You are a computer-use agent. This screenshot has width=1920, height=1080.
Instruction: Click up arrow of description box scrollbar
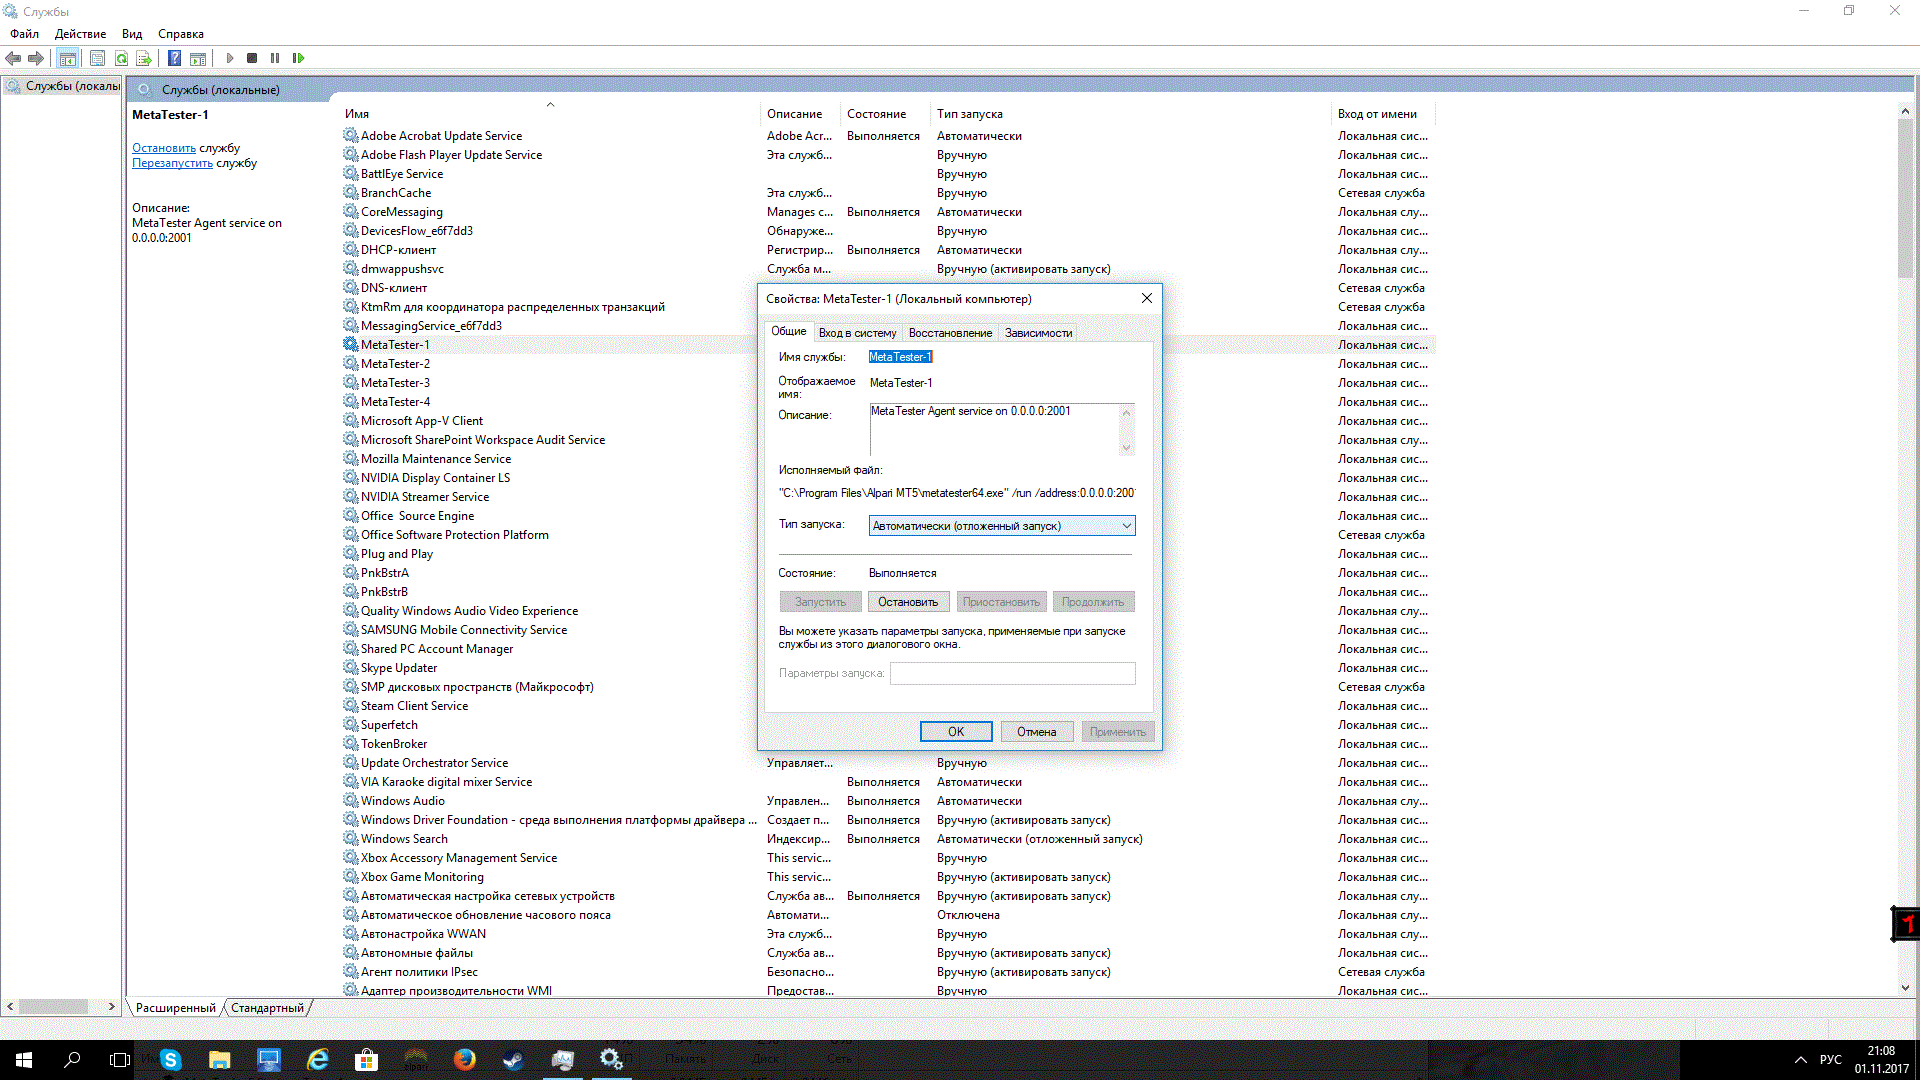point(1127,412)
